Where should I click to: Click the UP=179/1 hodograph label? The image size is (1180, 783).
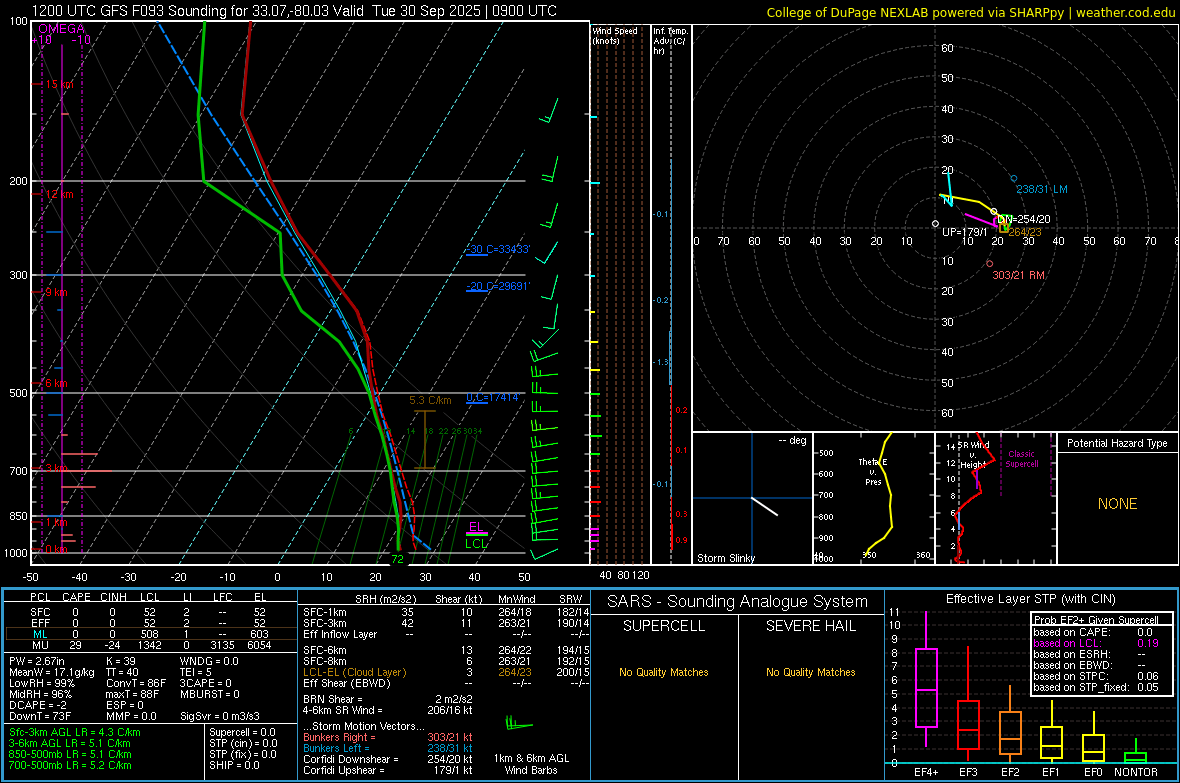coord(965,232)
